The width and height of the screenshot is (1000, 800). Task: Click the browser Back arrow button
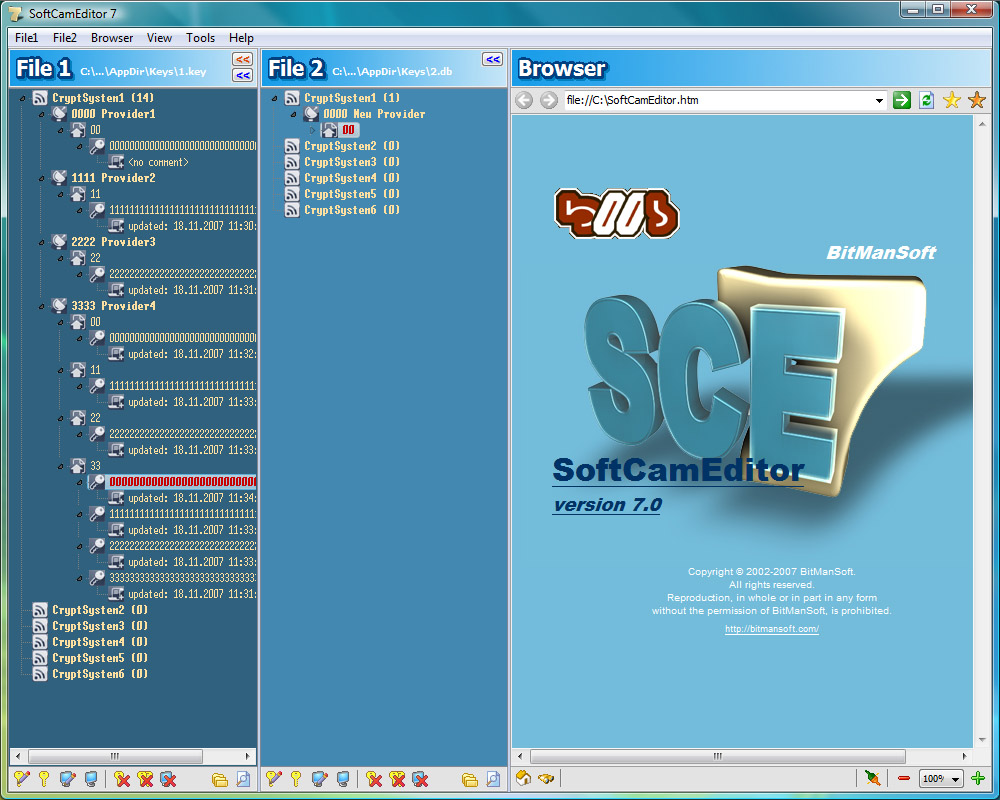click(524, 100)
